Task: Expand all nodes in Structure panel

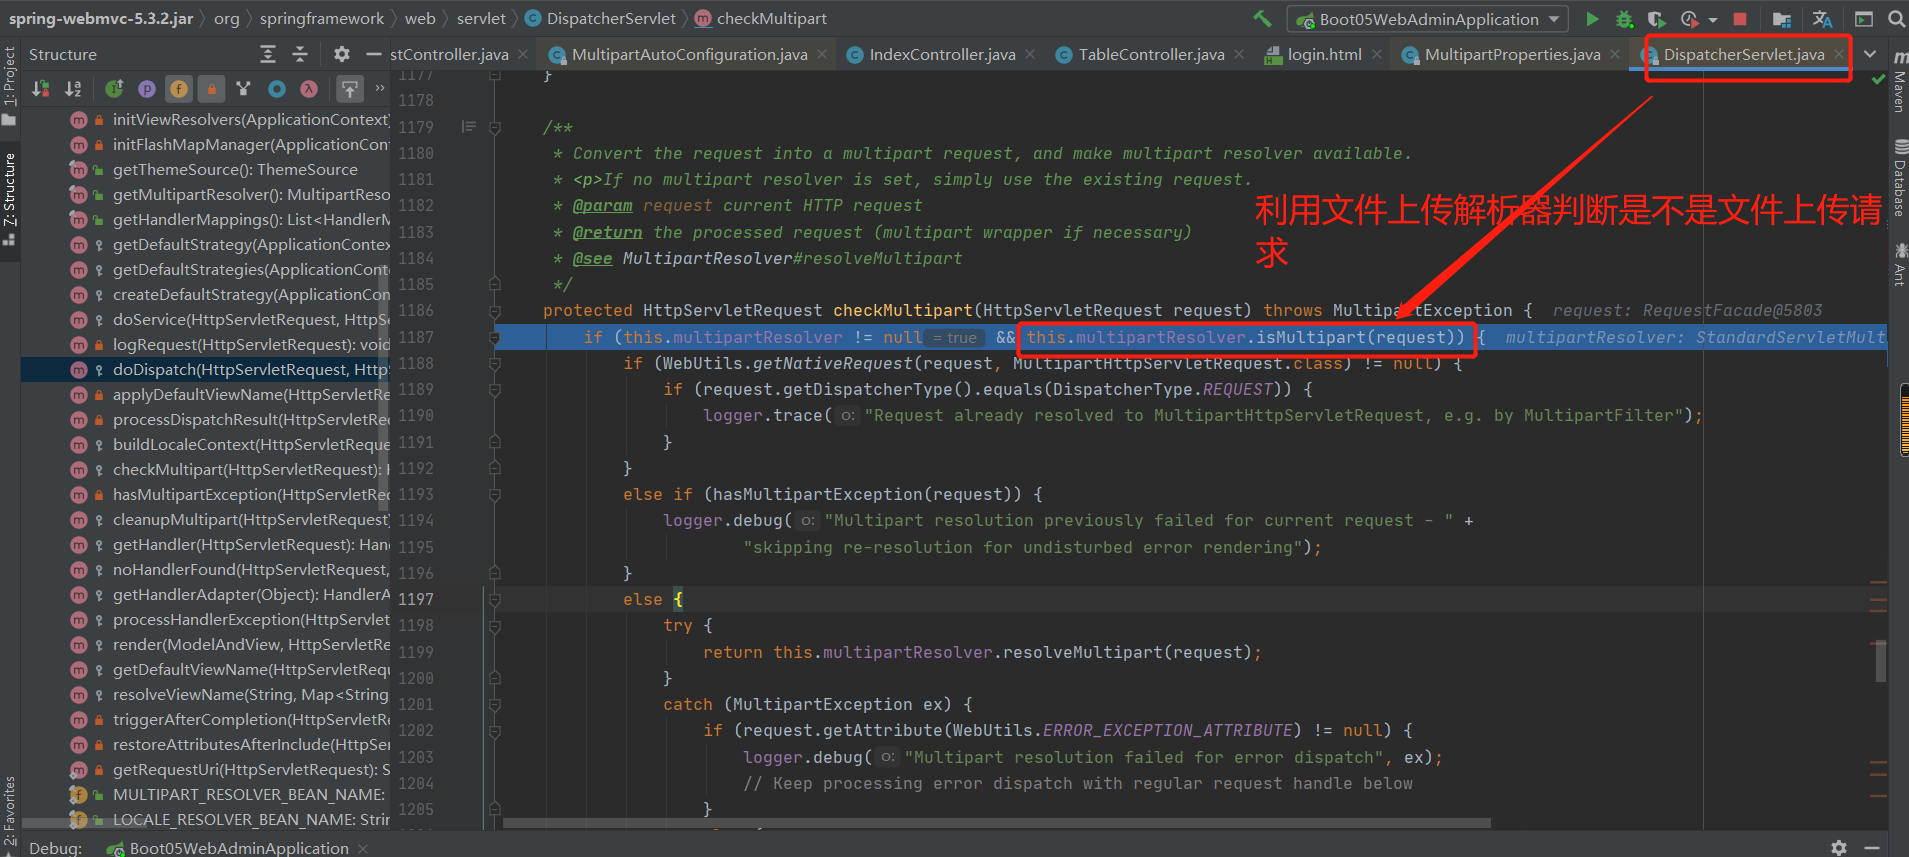Action: [x=267, y=54]
